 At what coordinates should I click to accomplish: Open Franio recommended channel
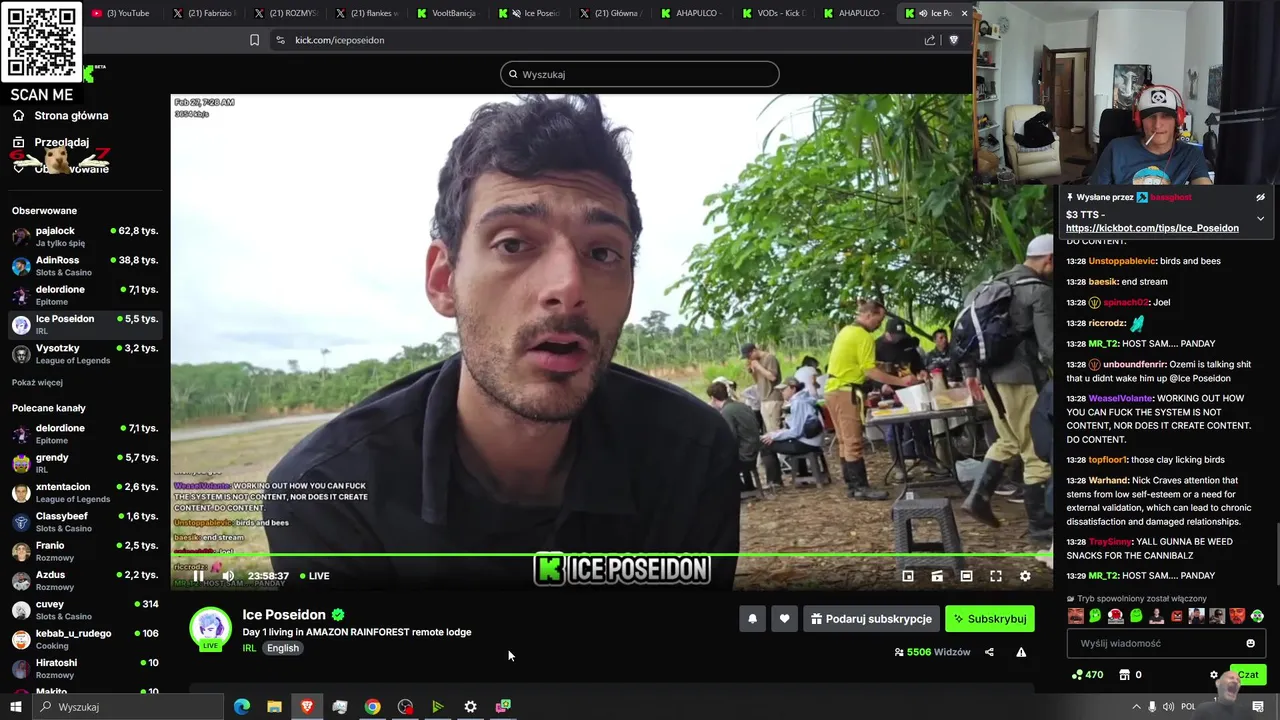tap(85, 551)
